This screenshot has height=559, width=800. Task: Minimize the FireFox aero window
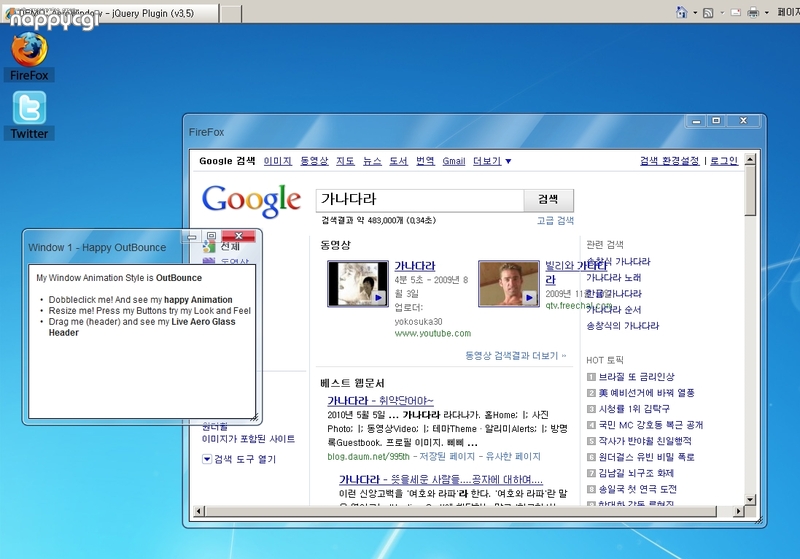[696, 121]
